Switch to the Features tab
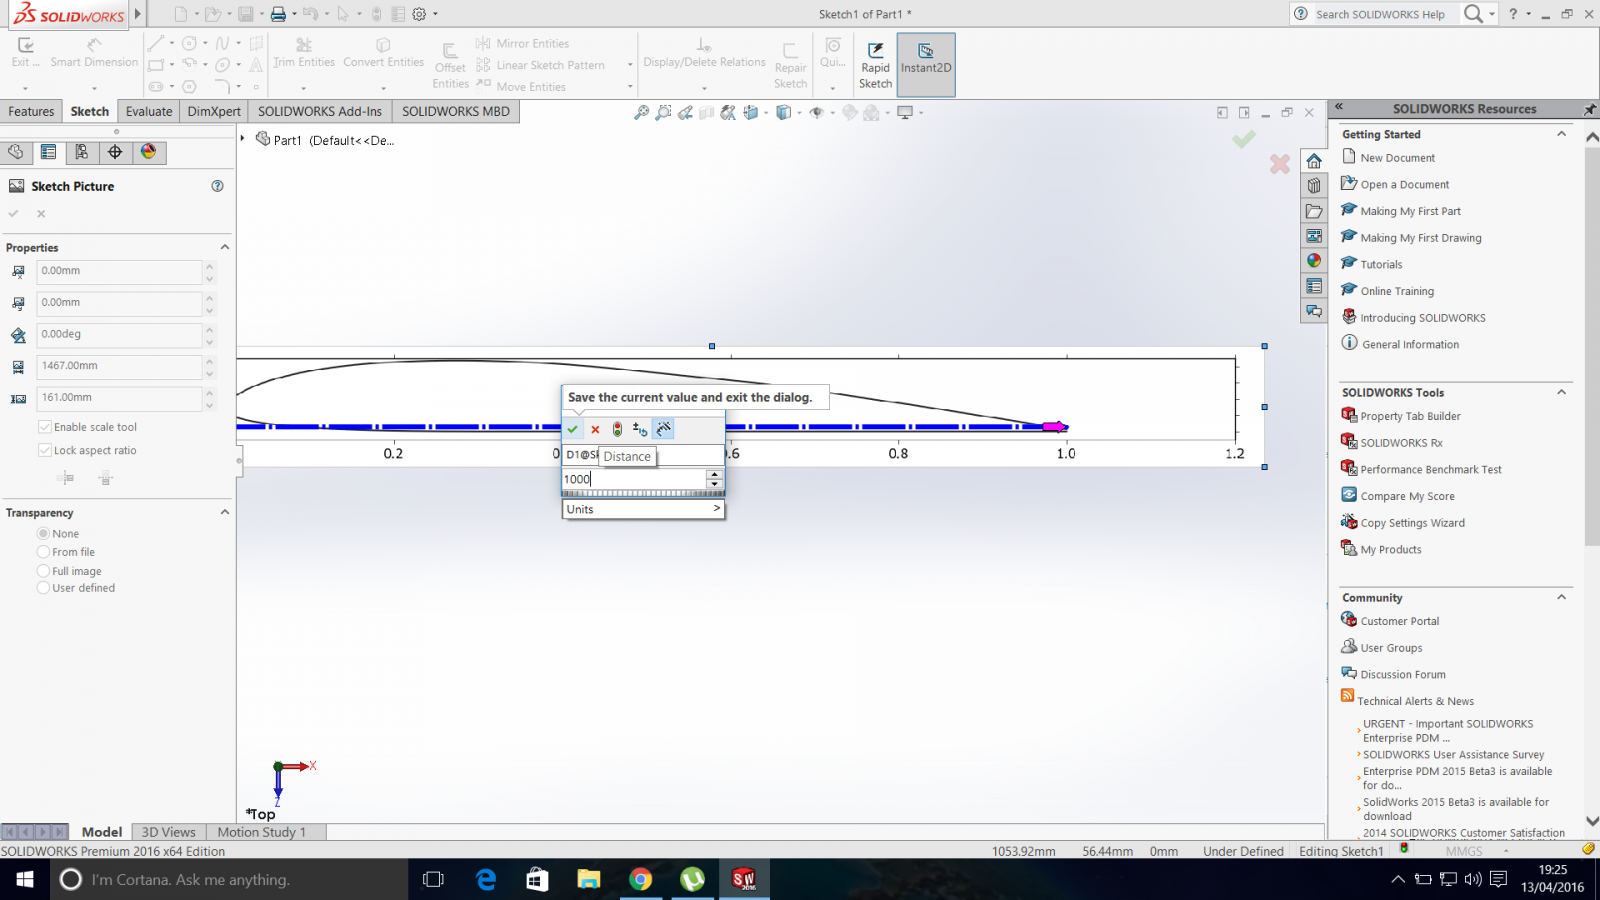 (31, 111)
